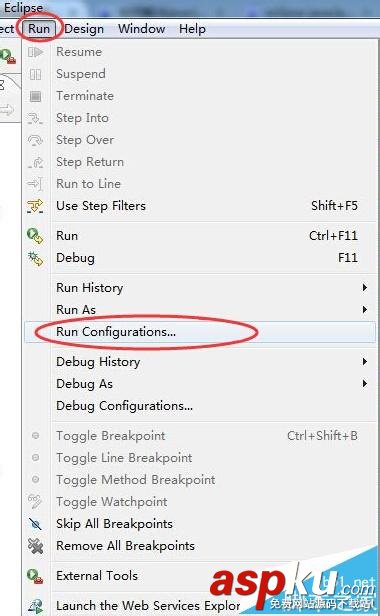The height and width of the screenshot is (616, 380).
Task: Click the Skip All Breakpoints icon
Action: tap(35, 524)
